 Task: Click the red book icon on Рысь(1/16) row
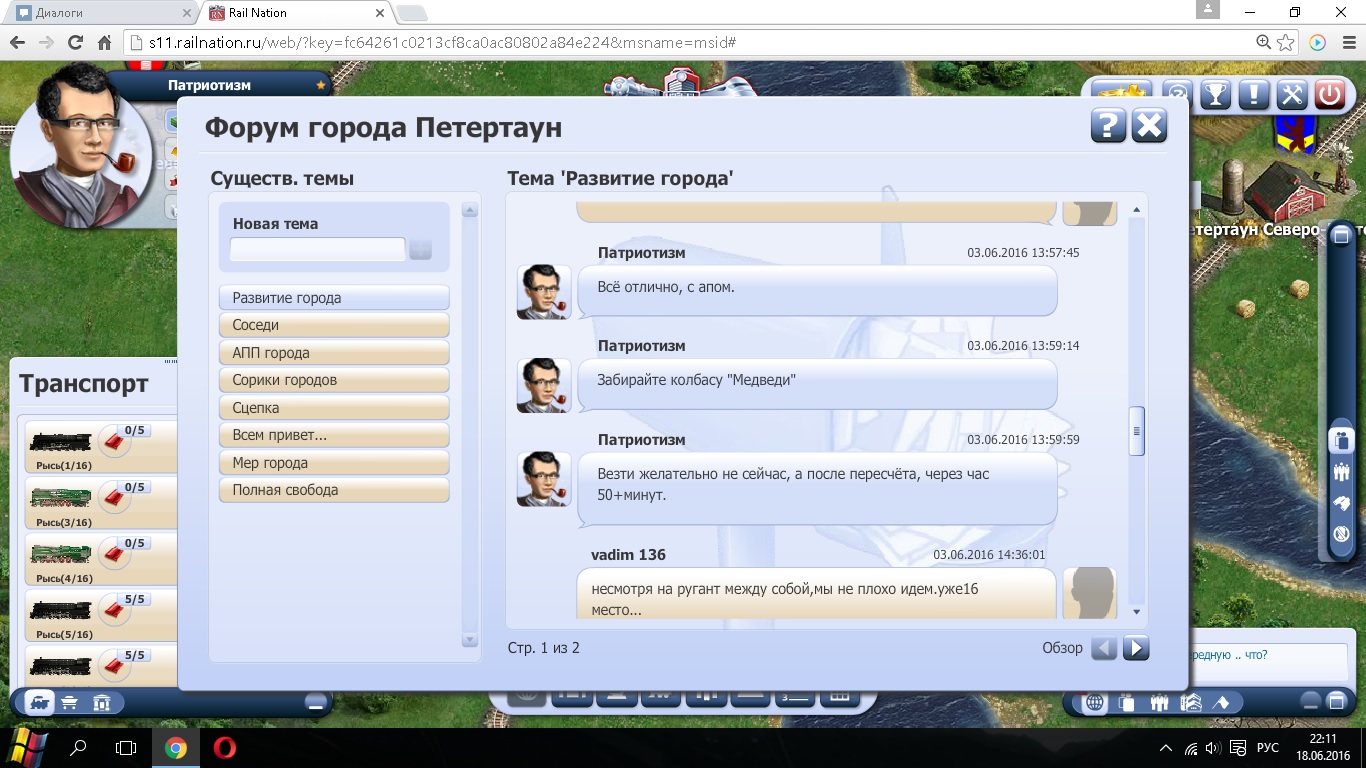point(116,443)
